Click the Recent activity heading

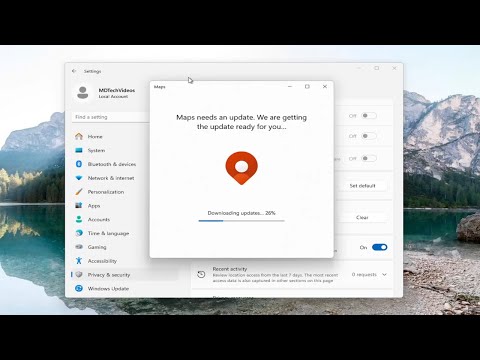click(230, 269)
